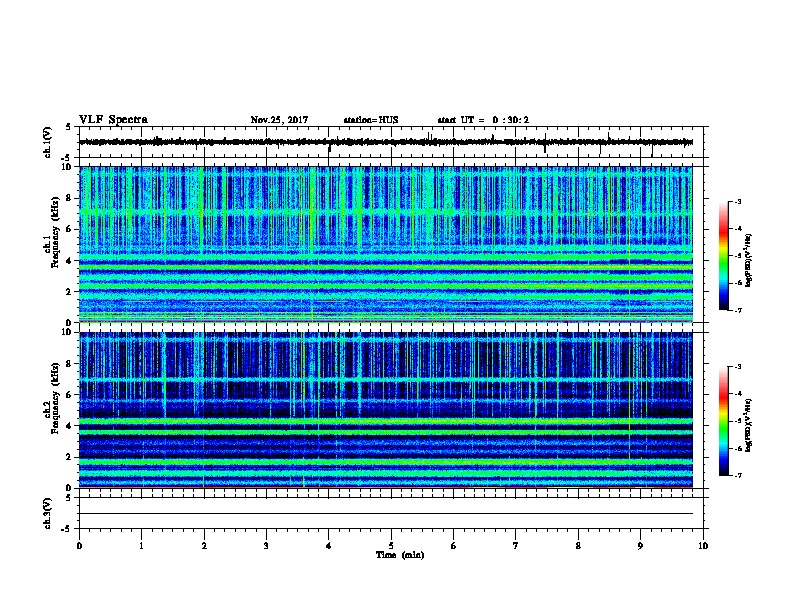Click the ch.1 voltage waveform trace

tap(386, 142)
